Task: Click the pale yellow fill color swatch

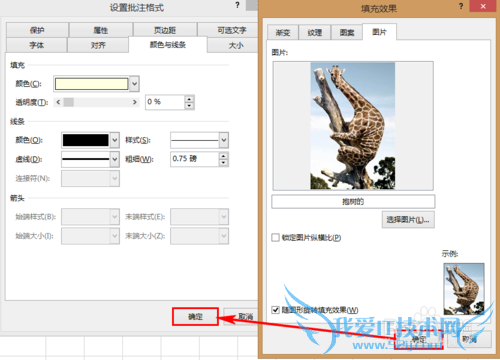Action: (x=92, y=84)
